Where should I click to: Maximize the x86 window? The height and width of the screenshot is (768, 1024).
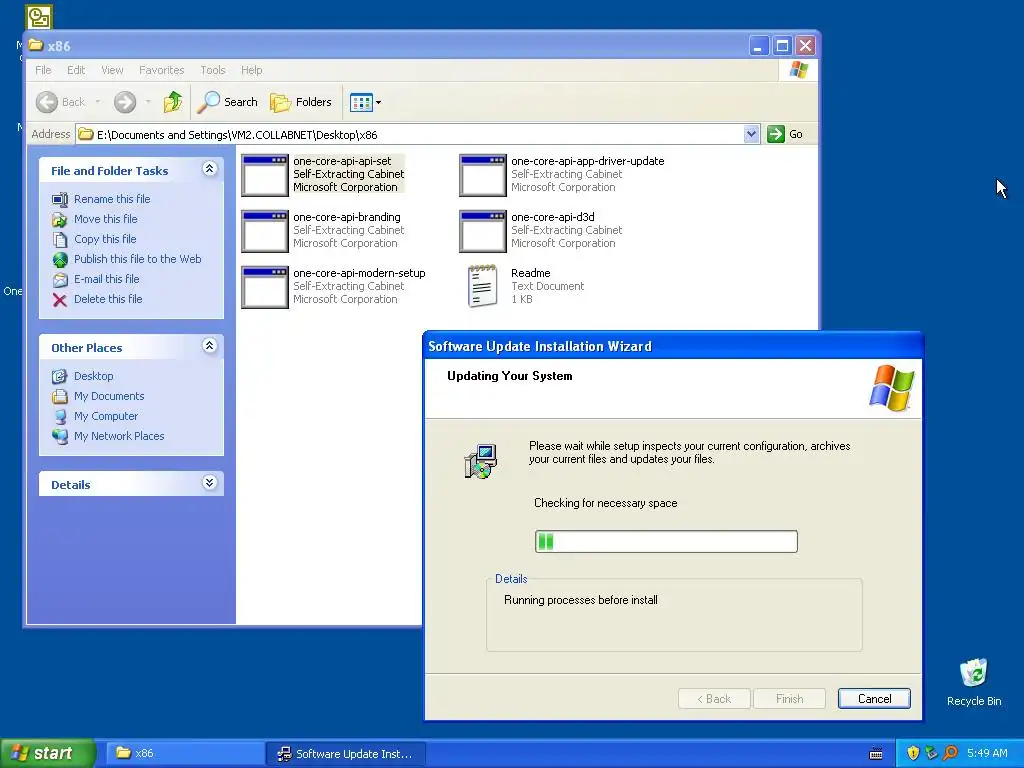[x=782, y=46]
